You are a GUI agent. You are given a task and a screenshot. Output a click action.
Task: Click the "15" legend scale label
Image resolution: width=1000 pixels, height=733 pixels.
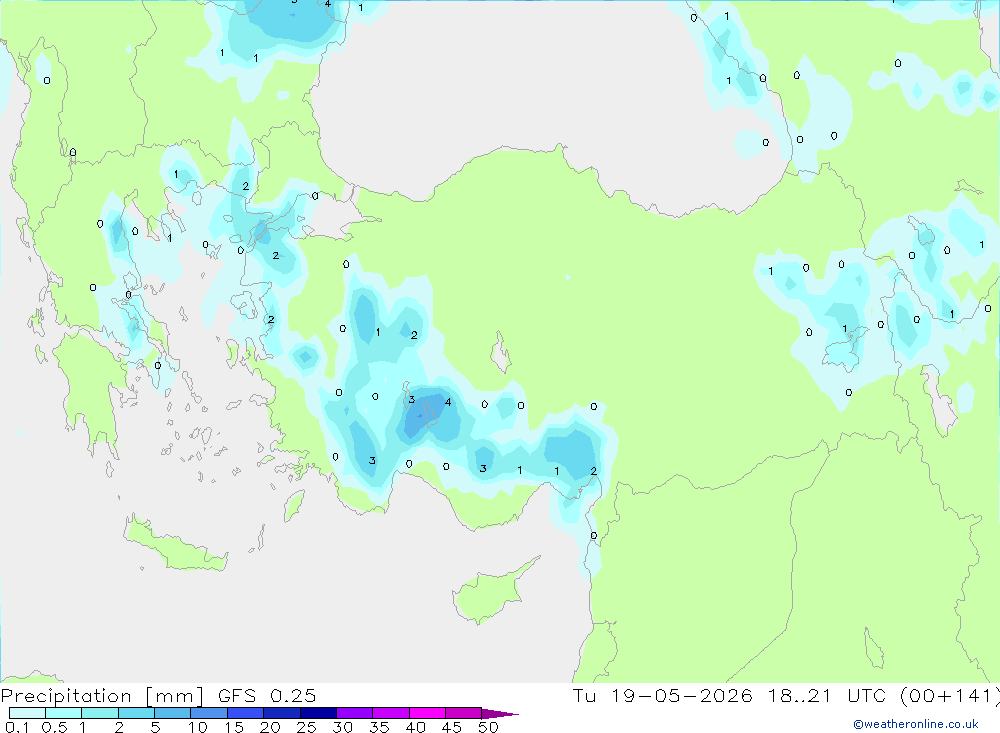pos(234,727)
